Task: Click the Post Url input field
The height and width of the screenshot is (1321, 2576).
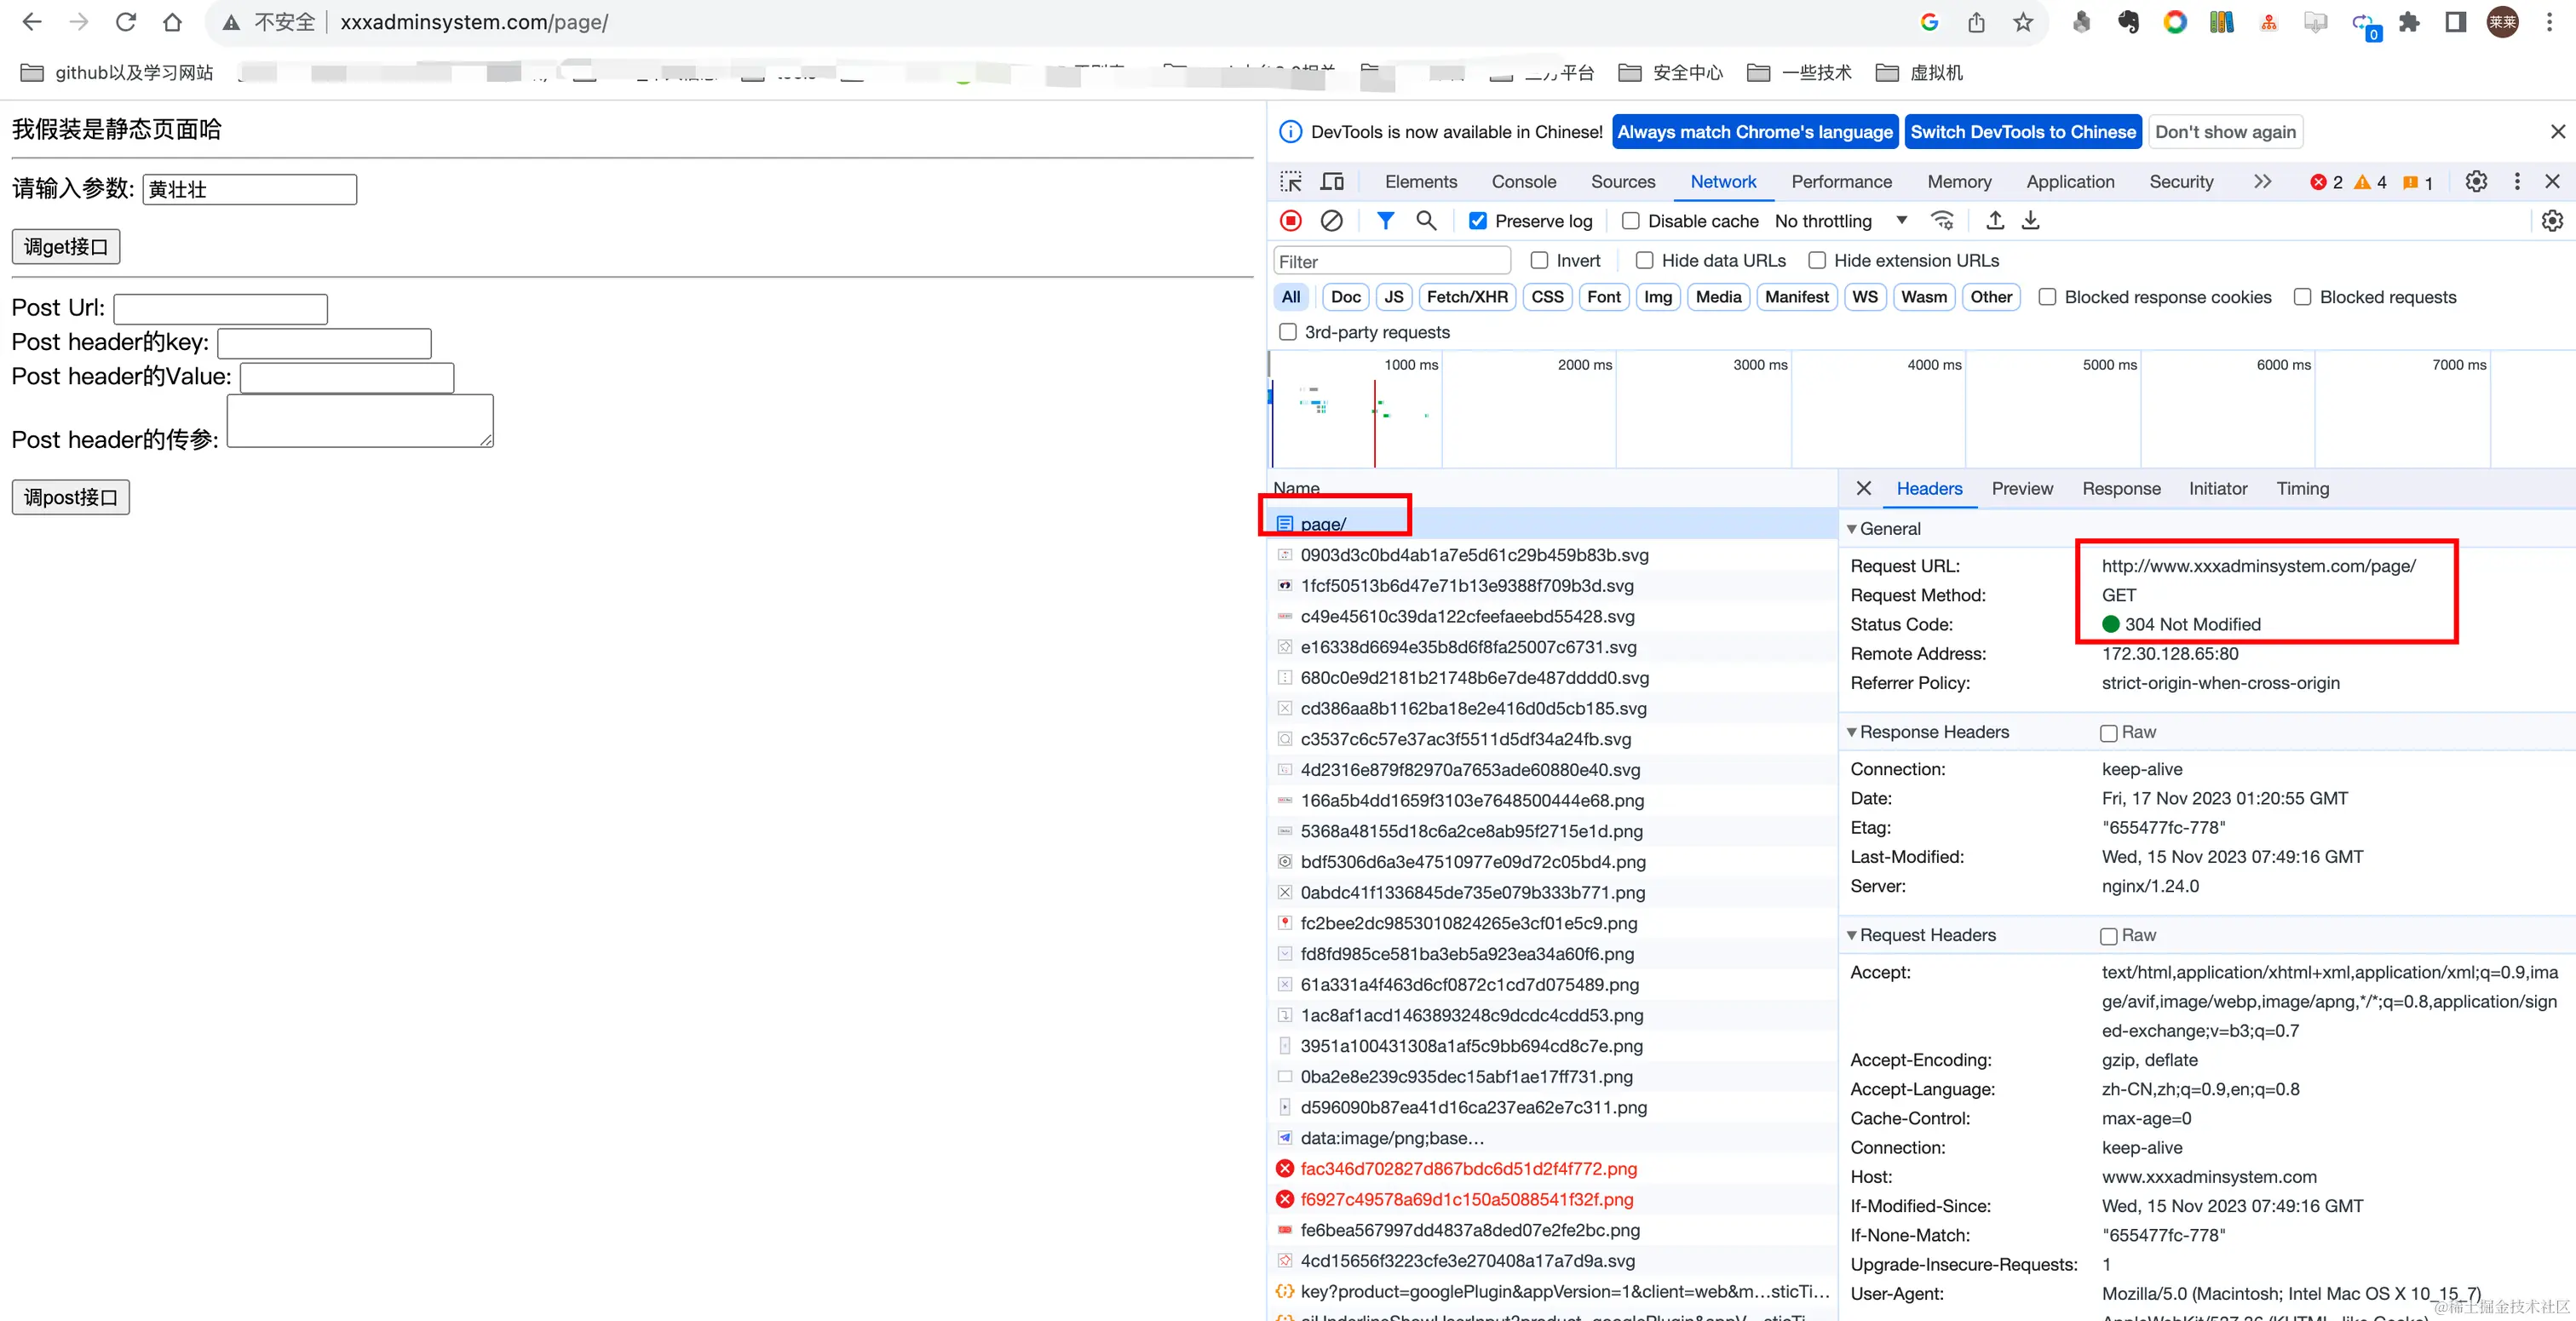Action: tap(221, 309)
